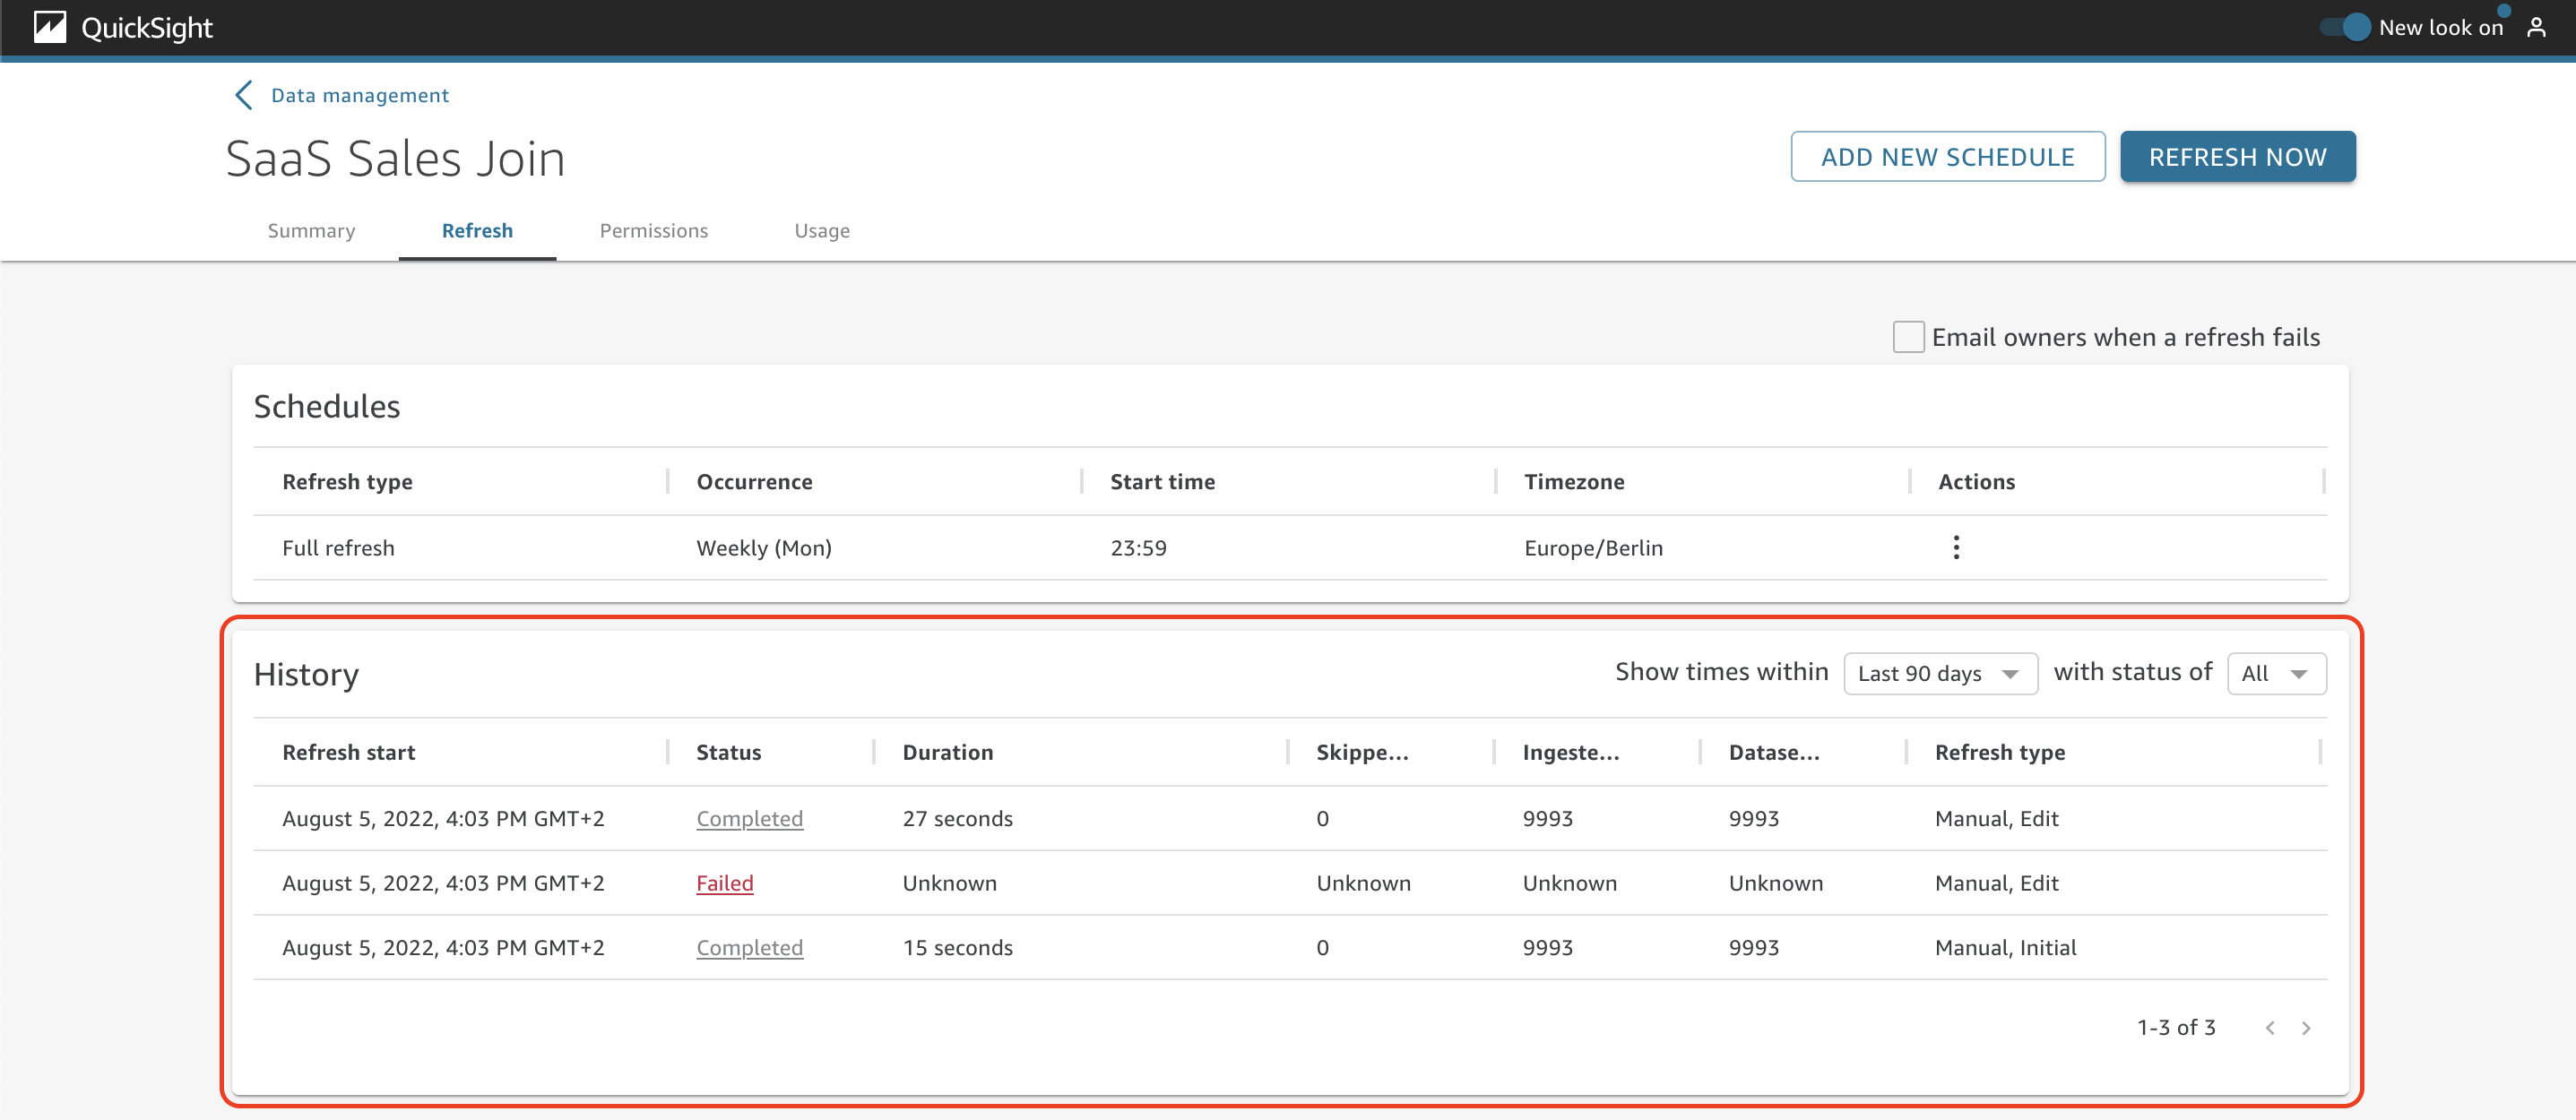Click the Completed link for 27 seconds refresh

749,819
